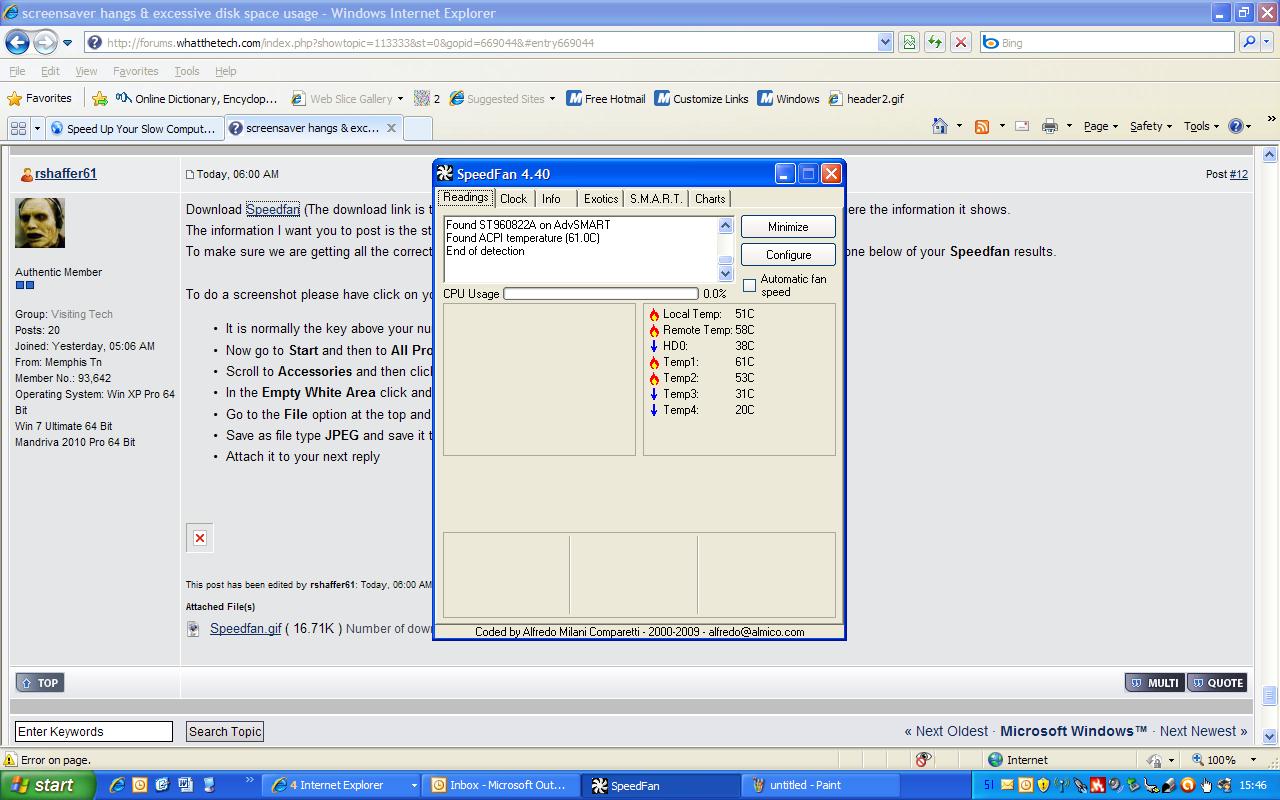Enable Automatic fan speed checkbox
Viewport: 1280px width, 800px height.
(750, 286)
